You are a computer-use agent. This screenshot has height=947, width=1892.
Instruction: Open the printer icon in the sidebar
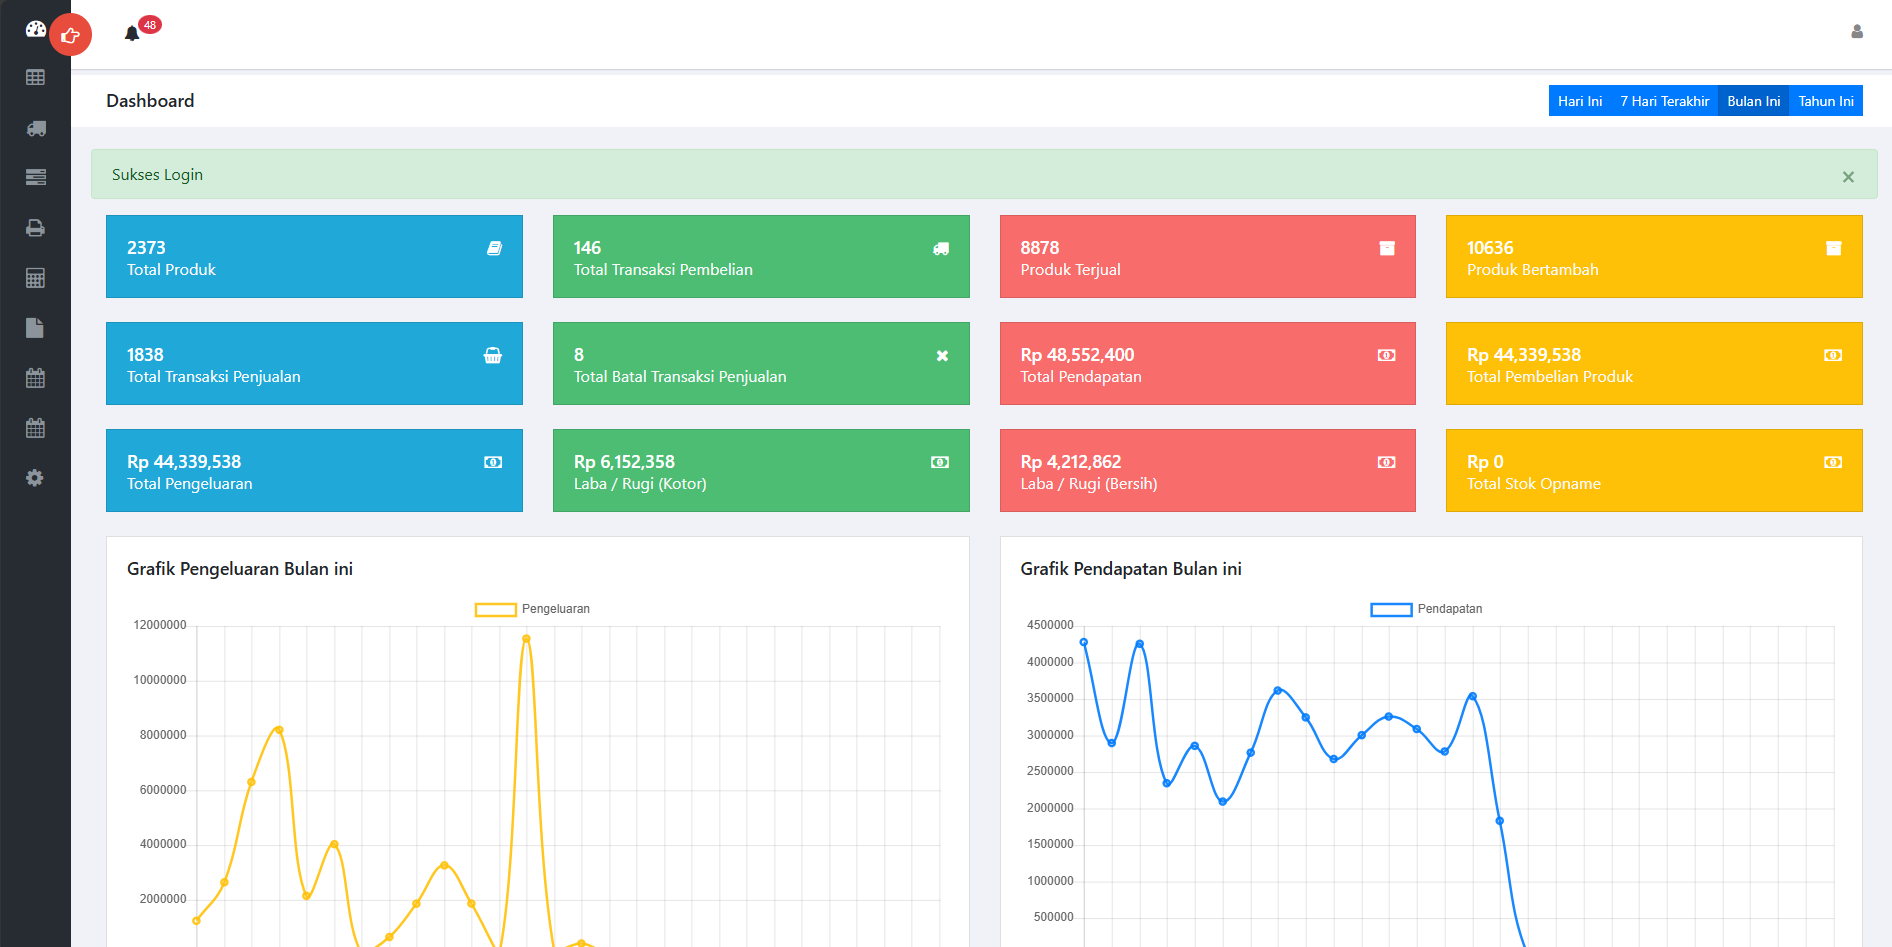35,228
